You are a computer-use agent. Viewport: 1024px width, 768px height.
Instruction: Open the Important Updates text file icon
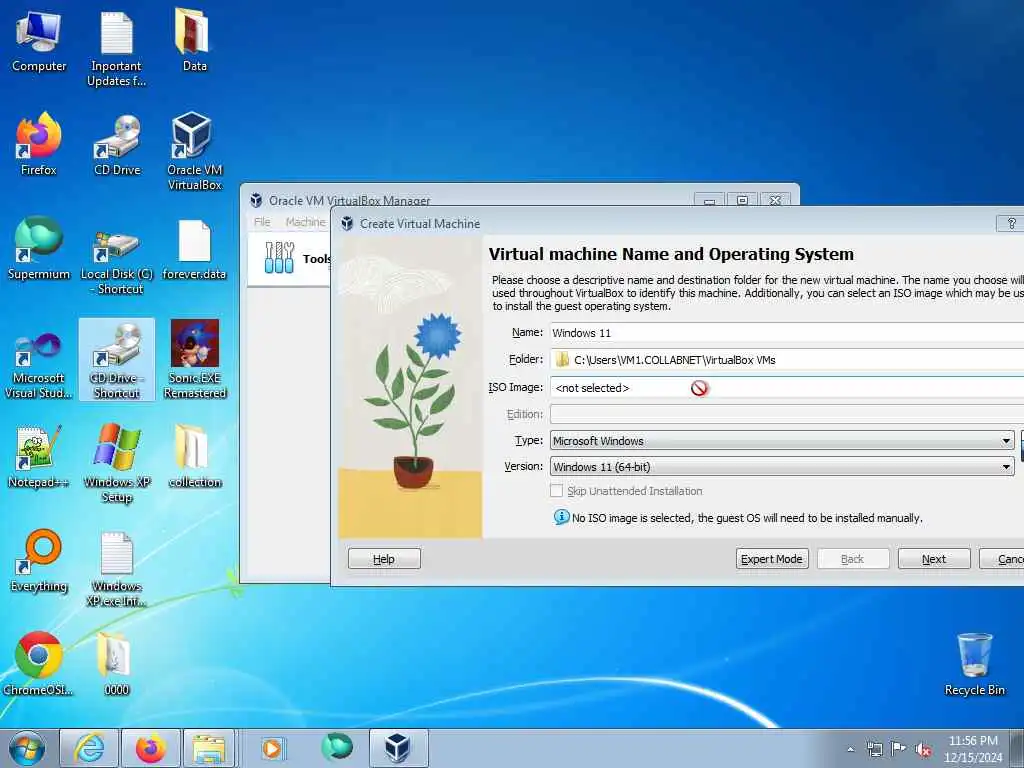pyautogui.click(x=116, y=47)
